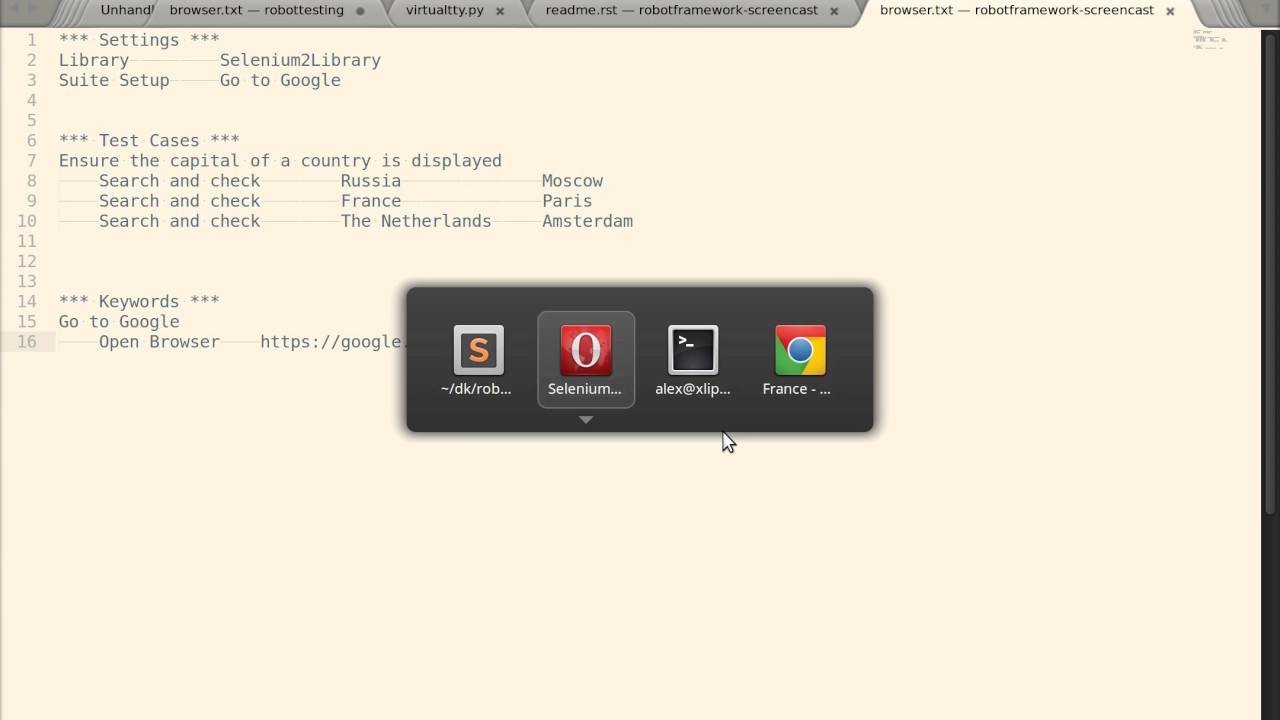Select the Chrome France window in switcher
The width and height of the screenshot is (1280, 720).
[x=800, y=351]
